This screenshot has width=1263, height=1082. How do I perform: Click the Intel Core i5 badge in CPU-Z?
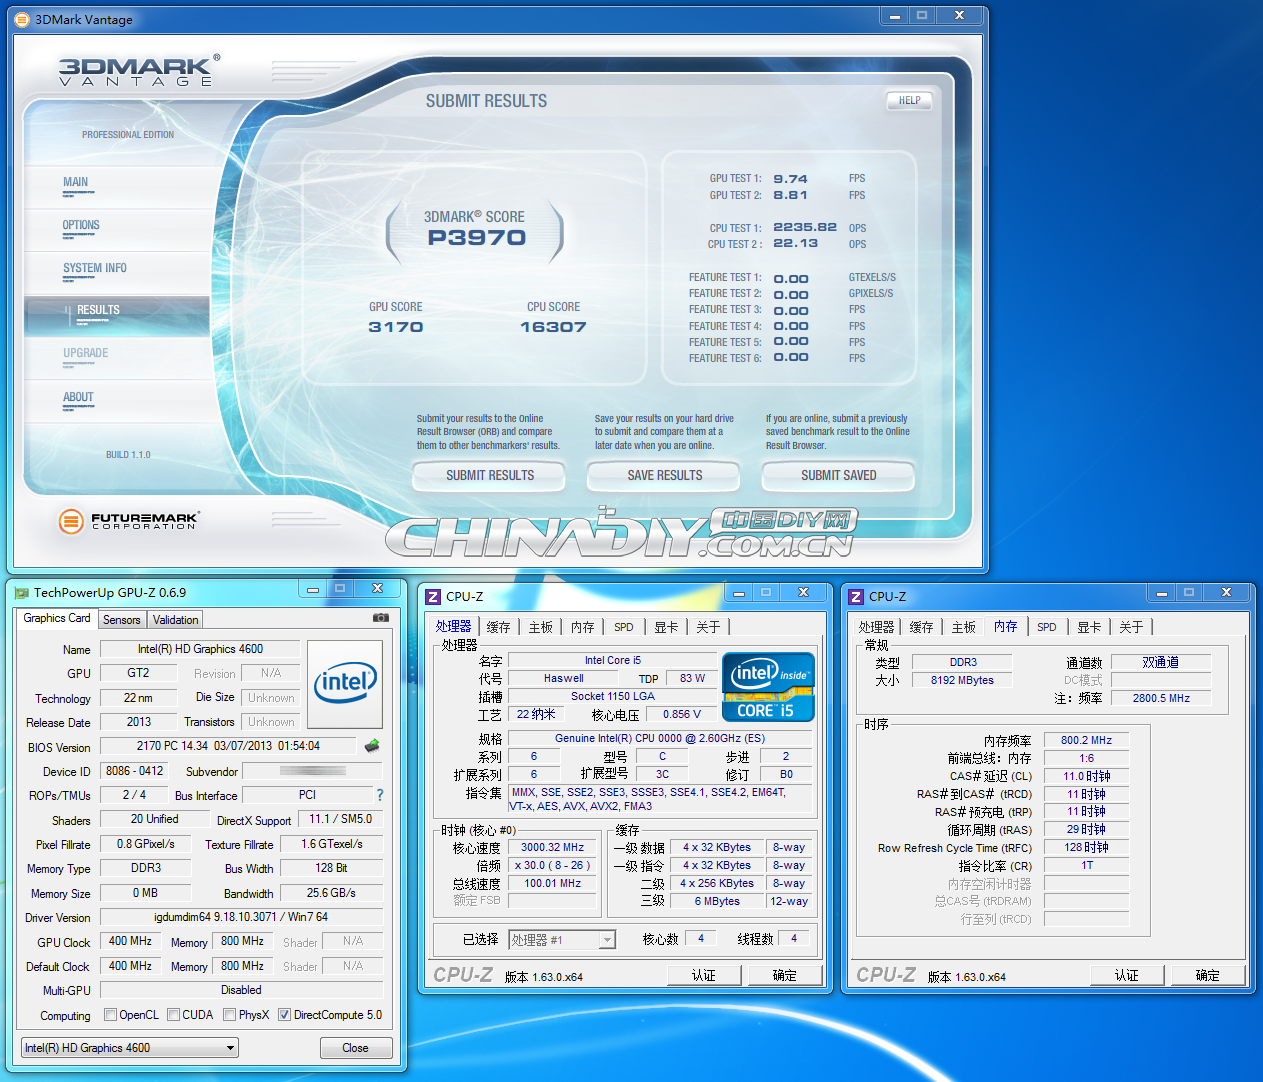(x=767, y=687)
